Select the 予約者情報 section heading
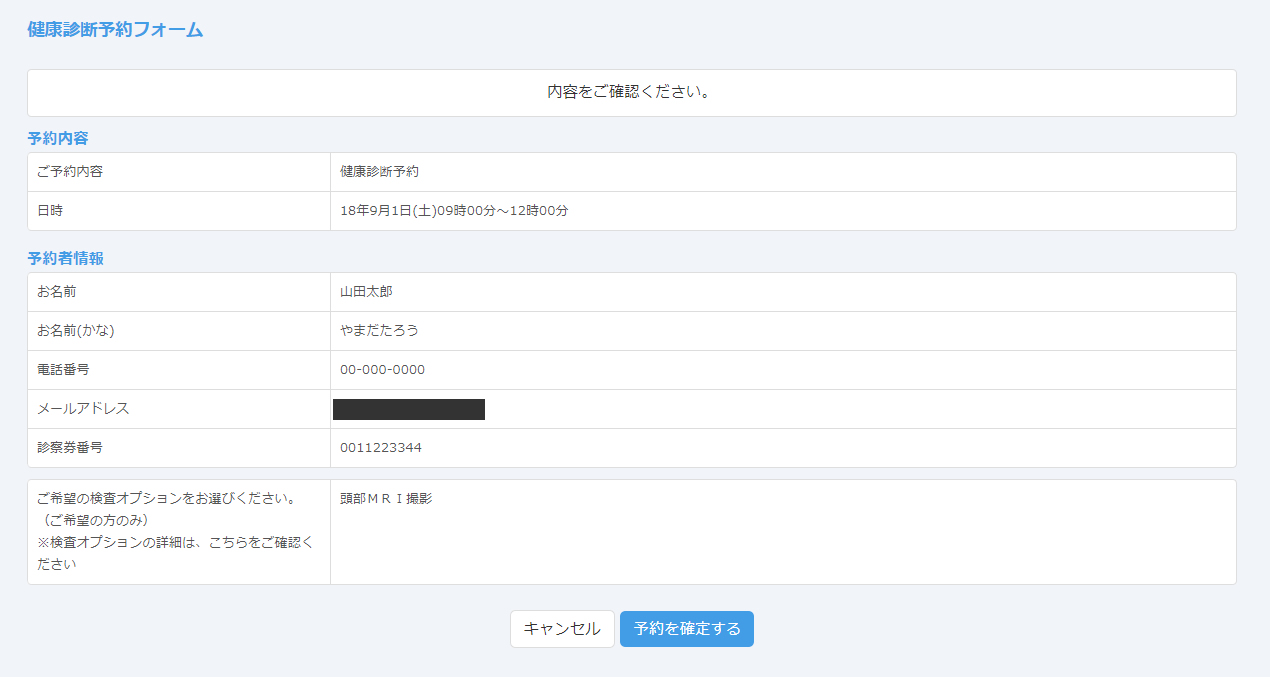The height and width of the screenshot is (677, 1270). tap(65, 258)
